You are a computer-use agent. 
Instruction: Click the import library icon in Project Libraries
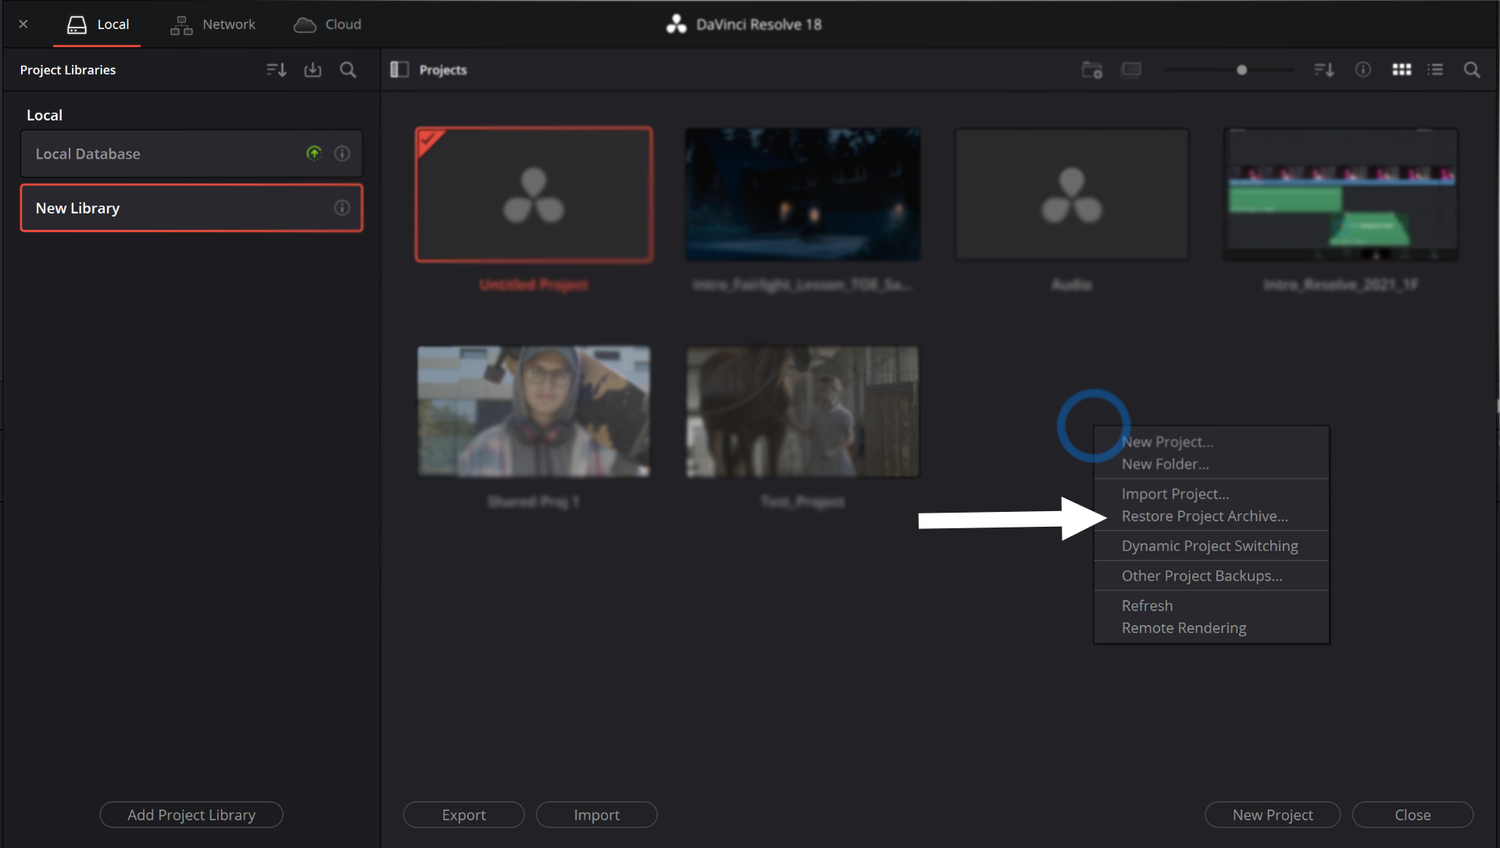coord(312,69)
